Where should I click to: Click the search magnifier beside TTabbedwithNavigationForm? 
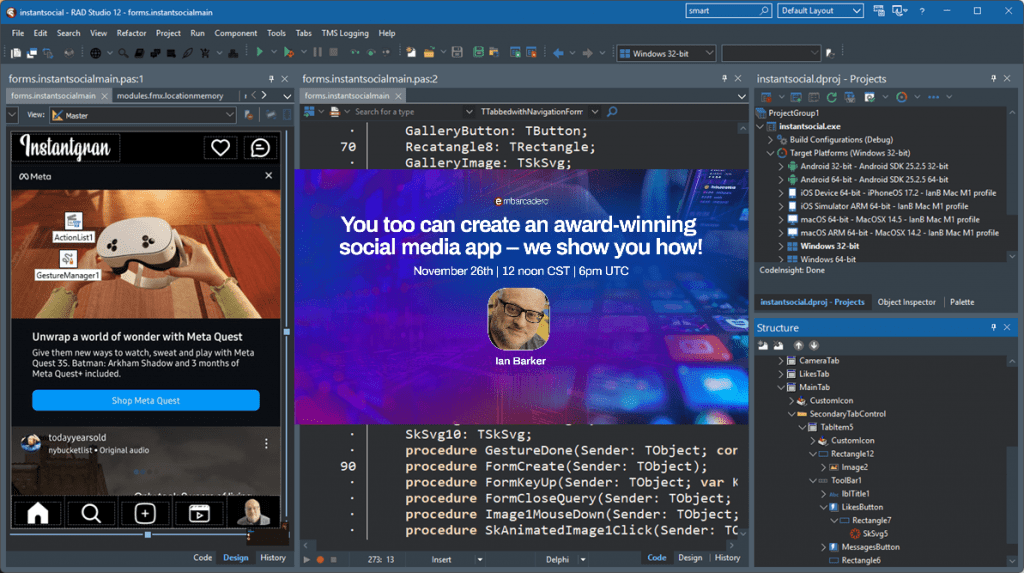coord(612,112)
